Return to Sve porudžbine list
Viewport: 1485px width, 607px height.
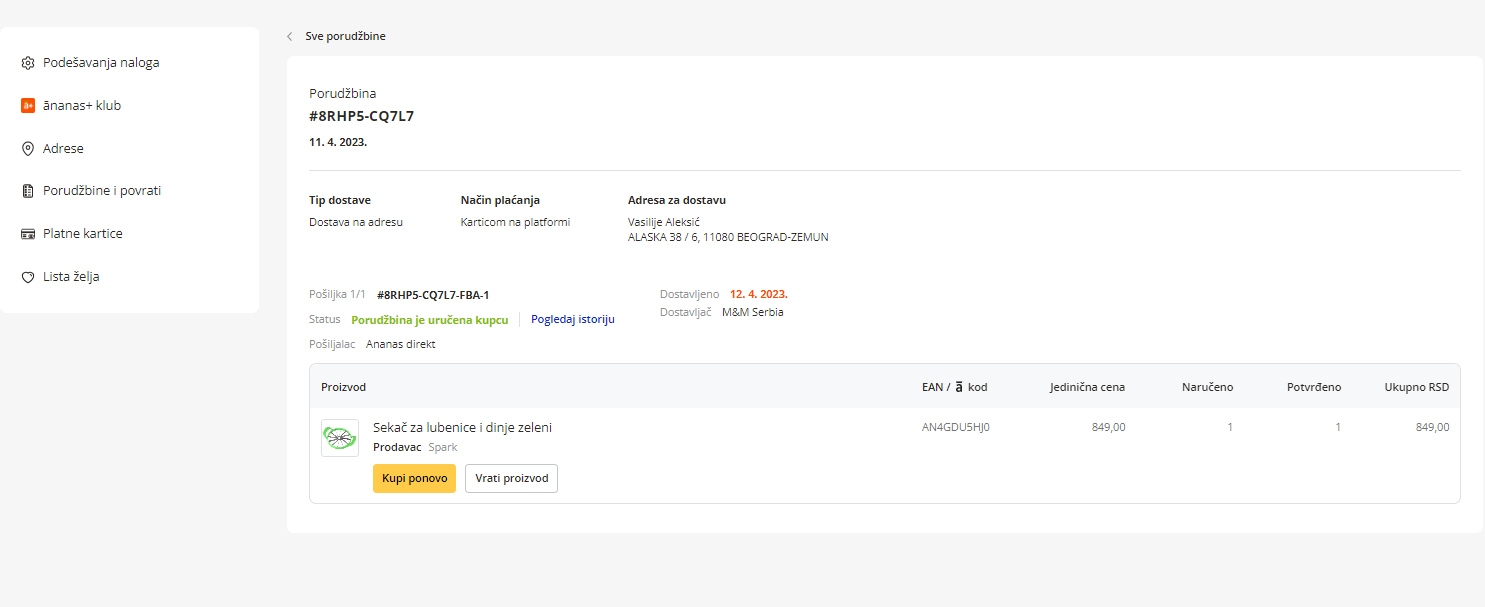pos(345,37)
